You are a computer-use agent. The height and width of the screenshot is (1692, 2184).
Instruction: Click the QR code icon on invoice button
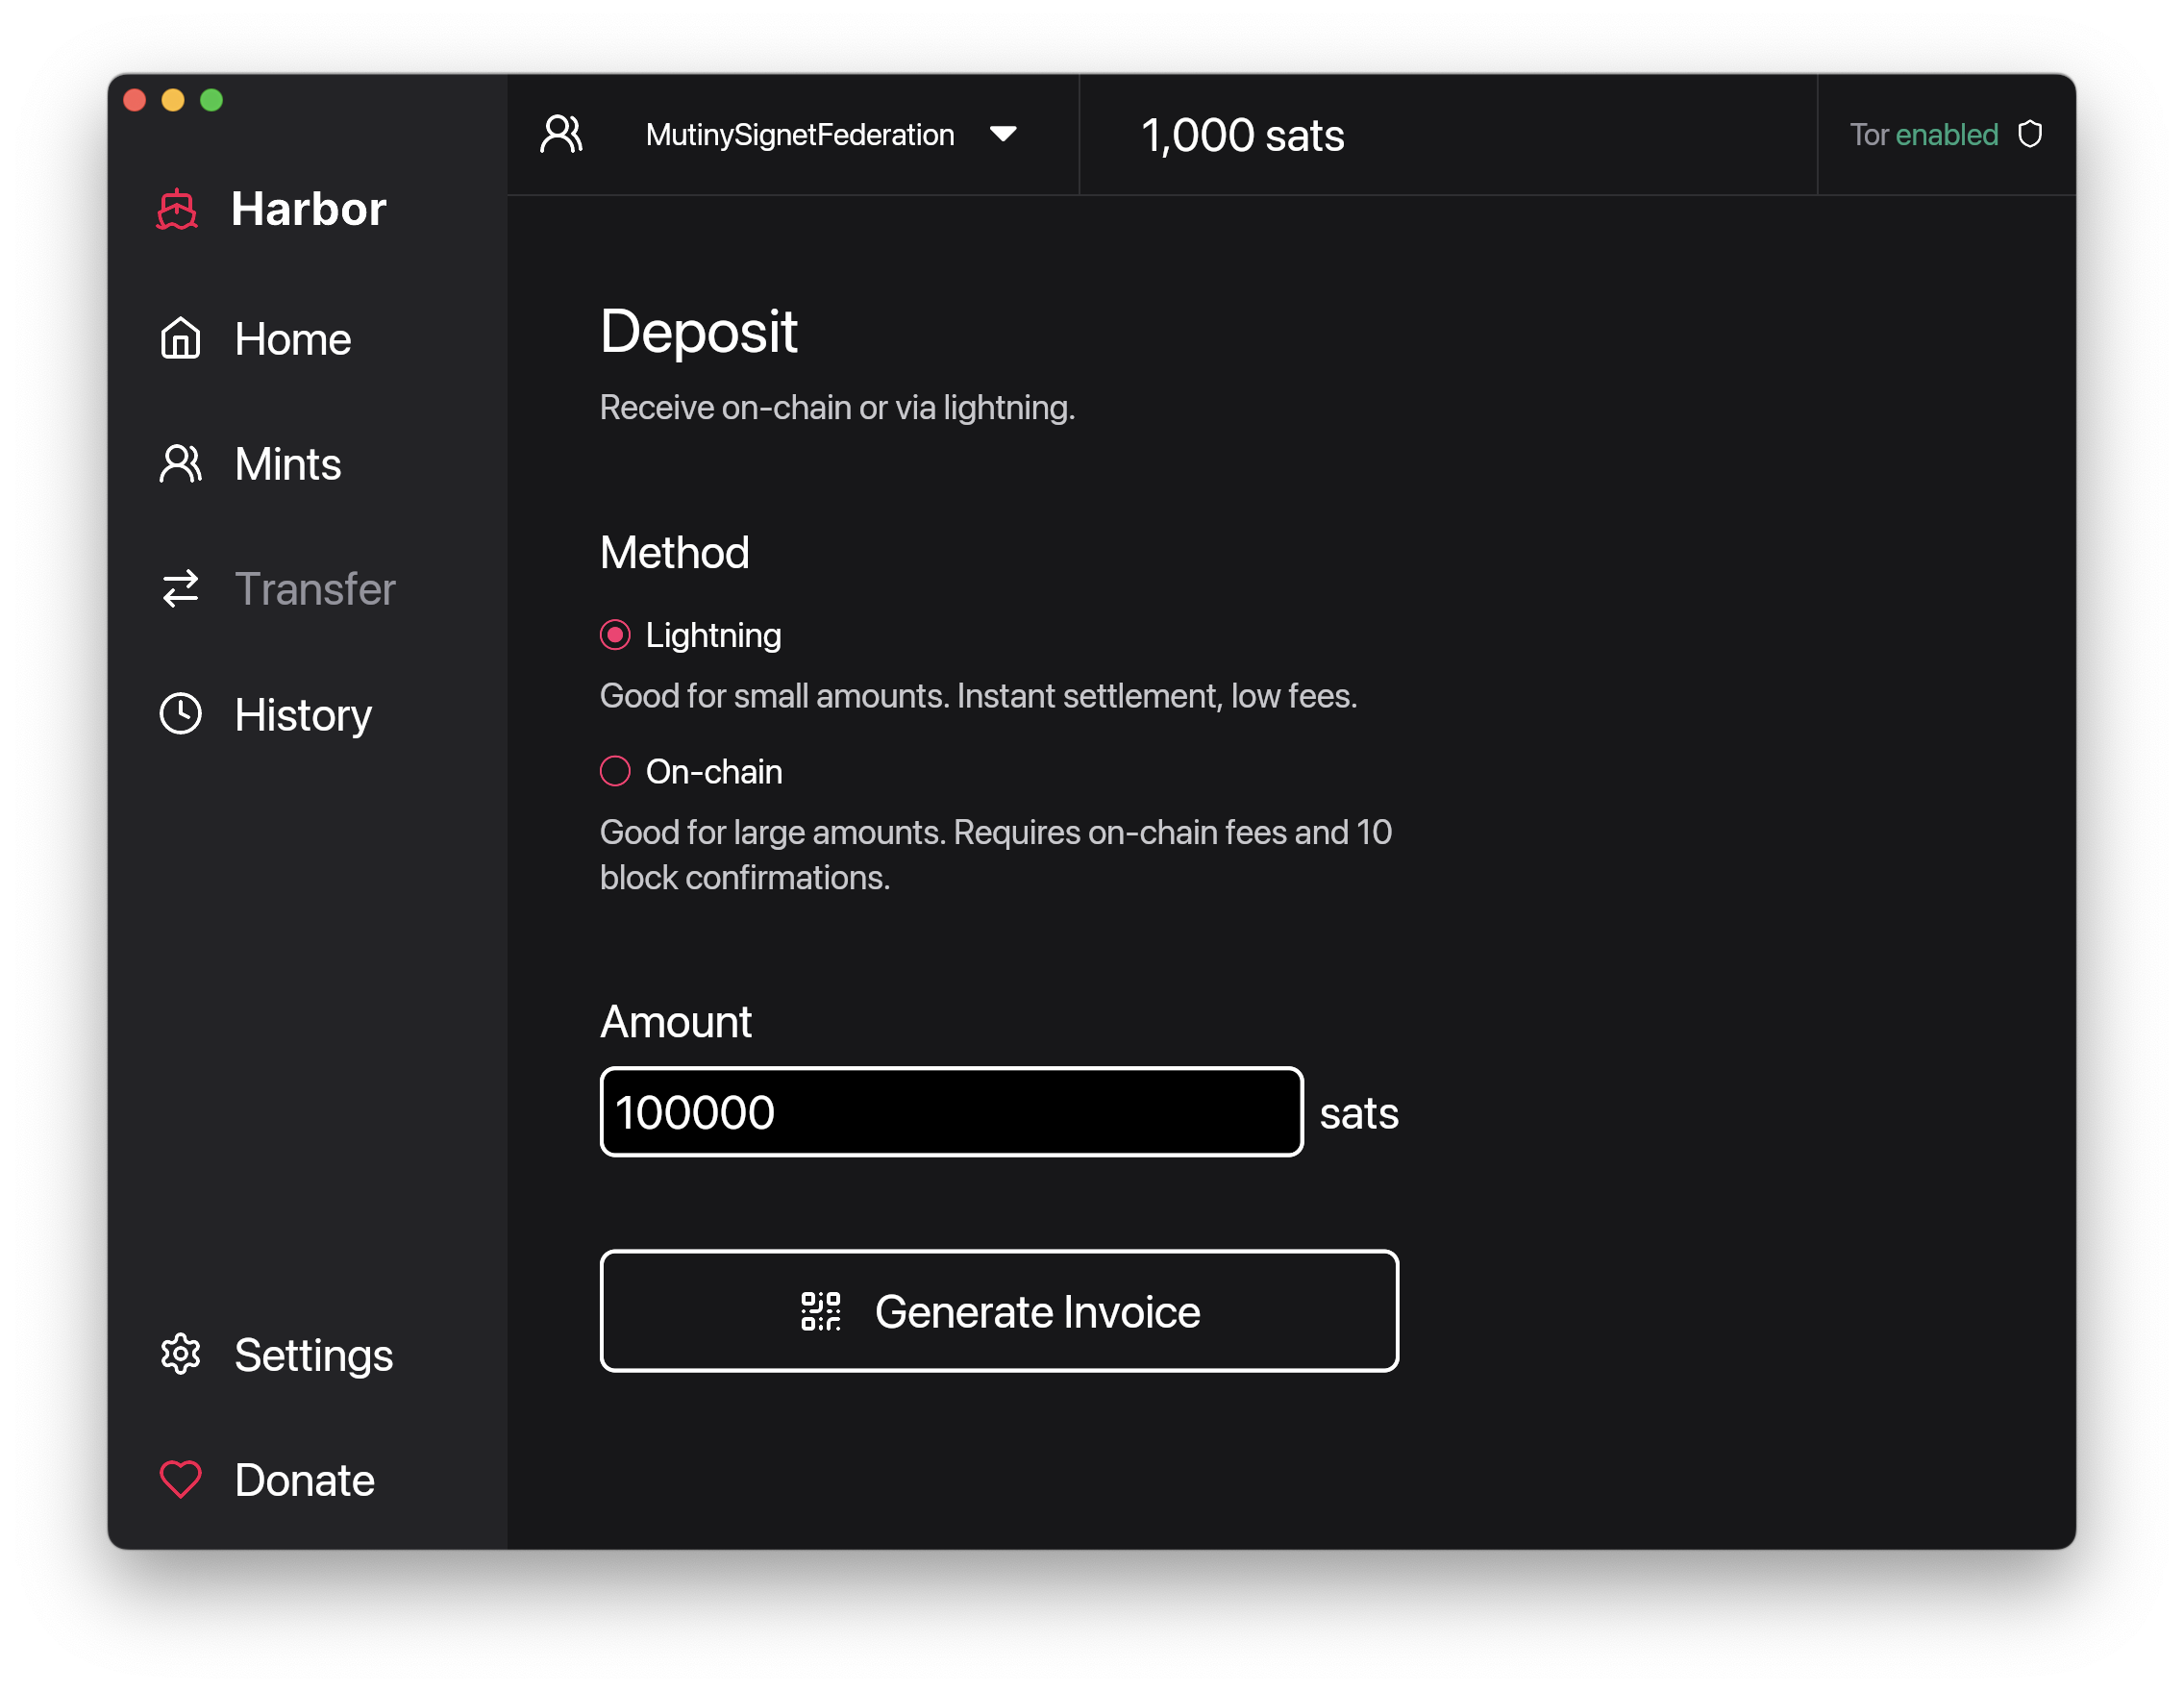pyautogui.click(x=821, y=1311)
